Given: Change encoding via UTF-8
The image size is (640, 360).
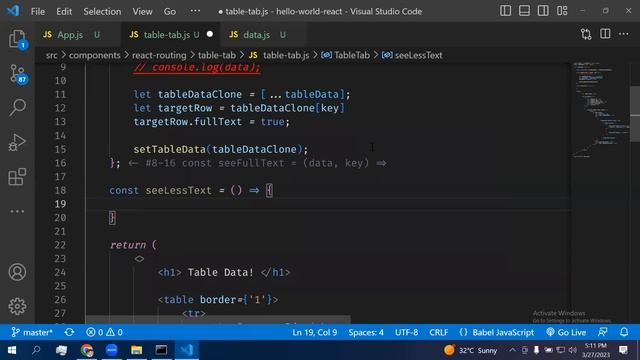Looking at the screenshot, I should click(x=407, y=332).
